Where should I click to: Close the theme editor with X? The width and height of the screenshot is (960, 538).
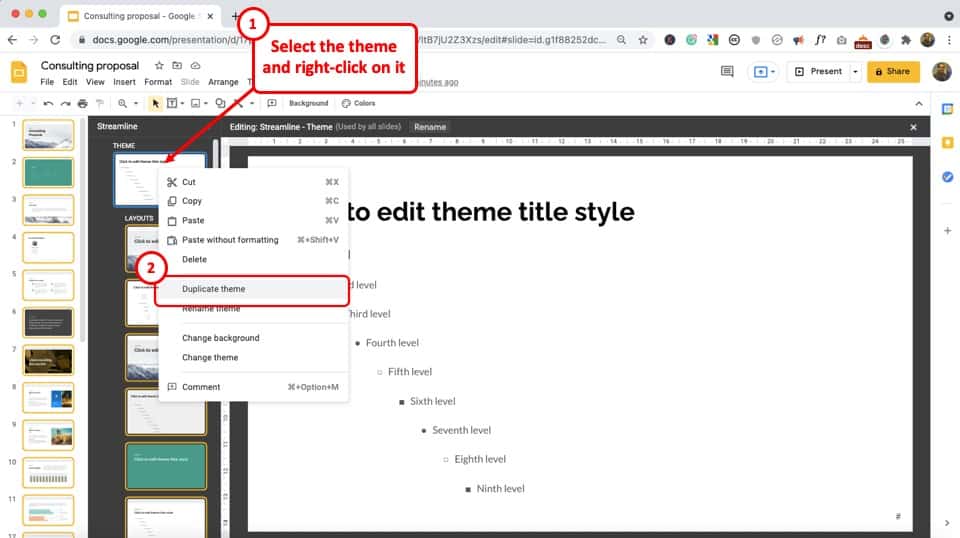(x=913, y=127)
